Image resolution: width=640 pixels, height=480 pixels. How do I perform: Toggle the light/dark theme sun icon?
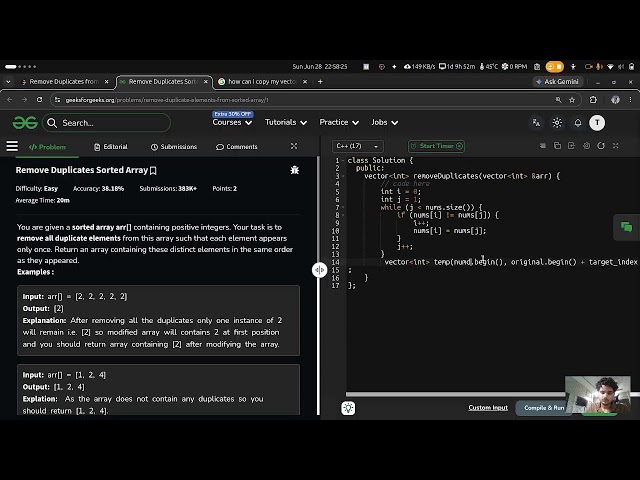pyautogui.click(x=557, y=123)
